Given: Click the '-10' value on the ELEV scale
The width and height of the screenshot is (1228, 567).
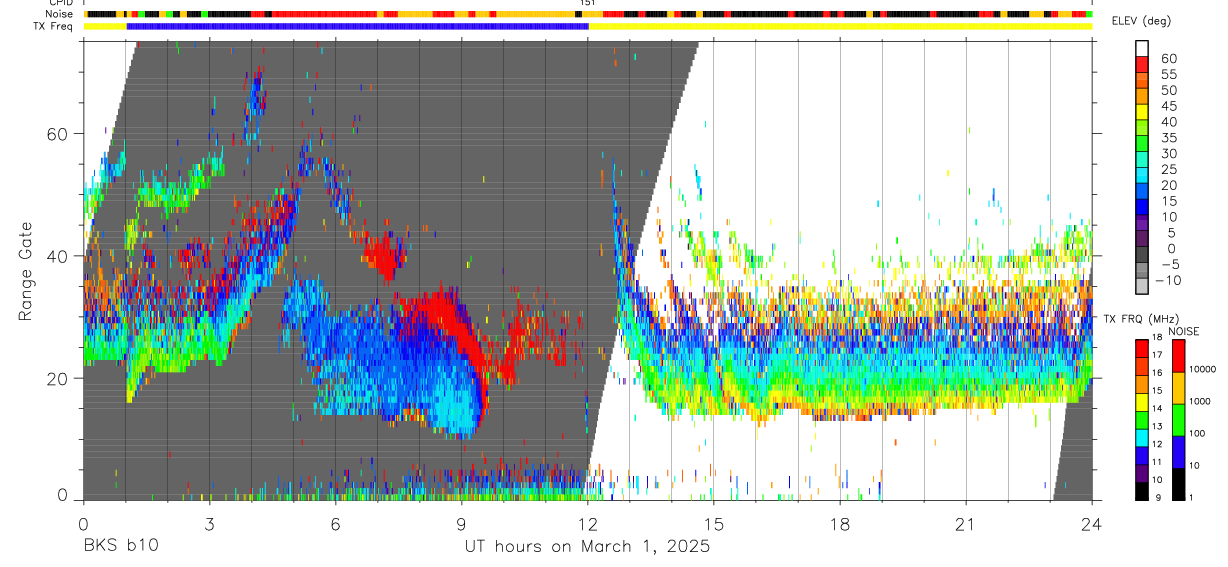Looking at the screenshot, I should 1166,280.
